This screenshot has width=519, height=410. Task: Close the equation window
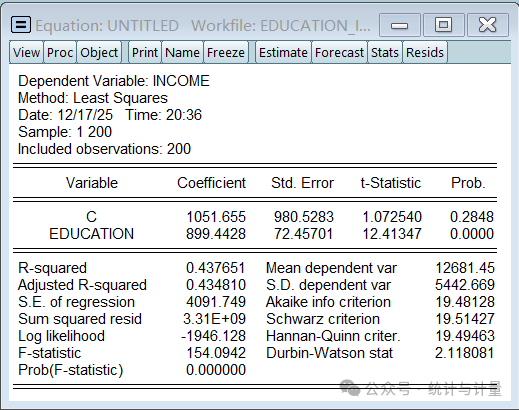(x=488, y=25)
